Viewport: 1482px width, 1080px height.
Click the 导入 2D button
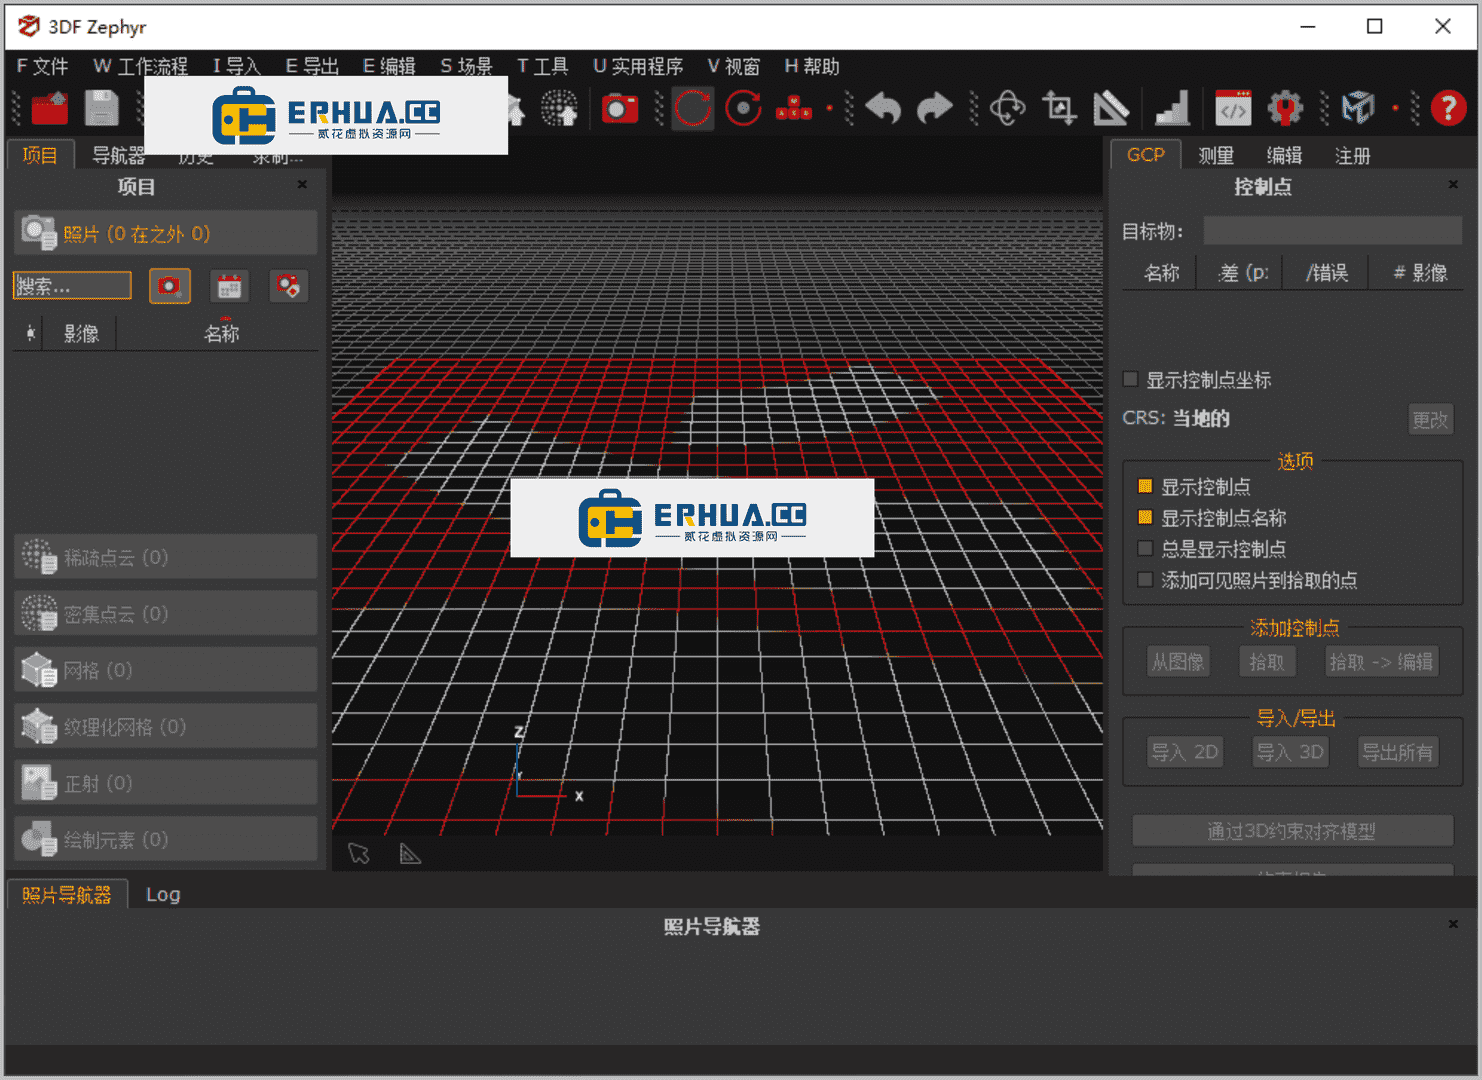coord(1184,752)
